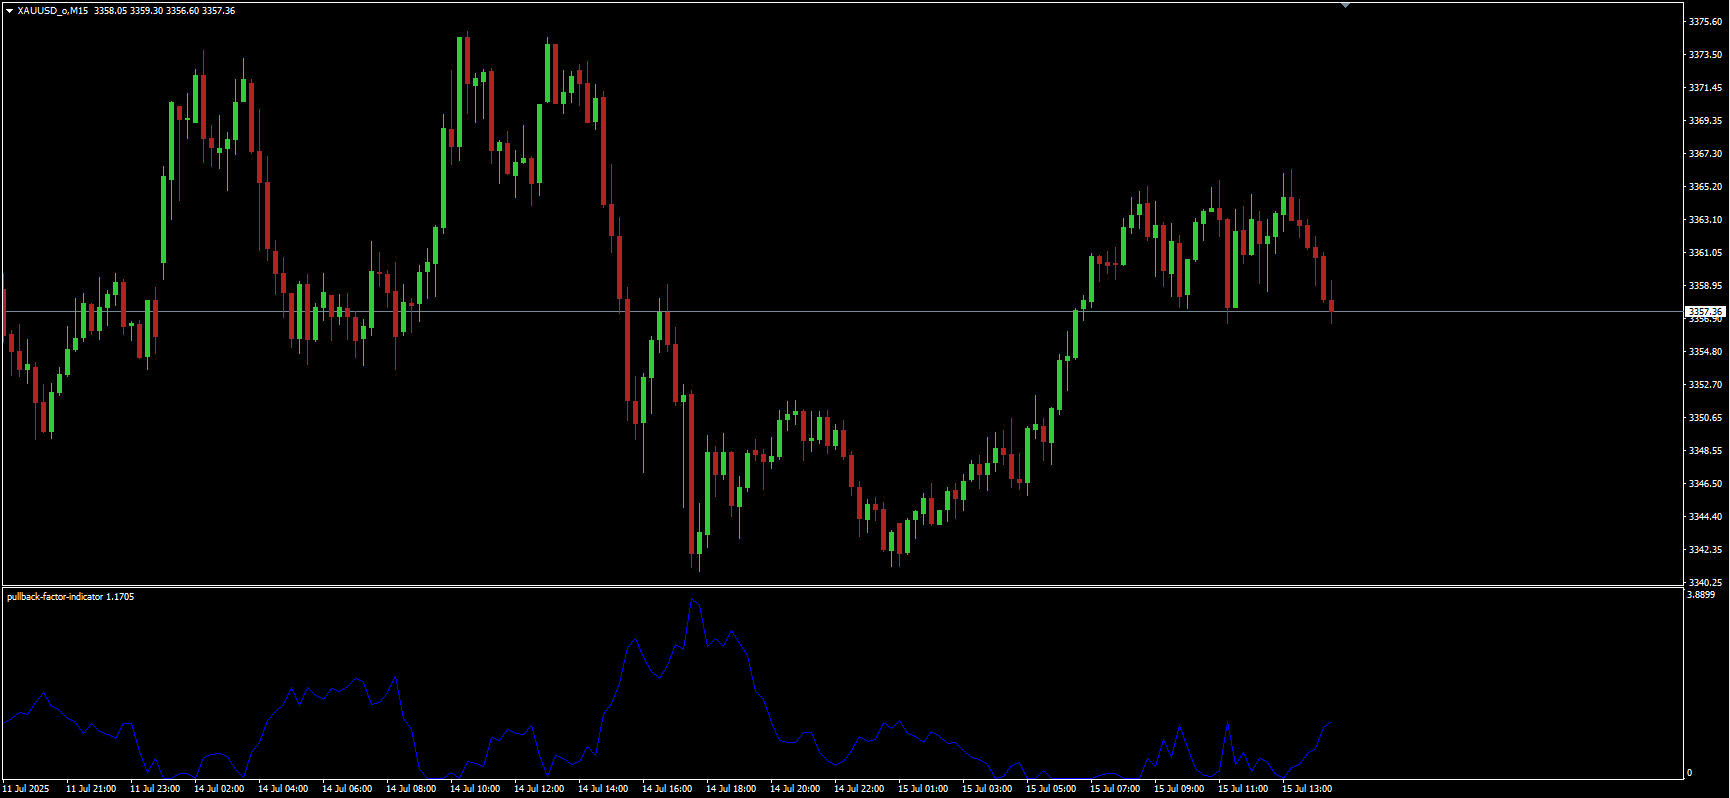Click the 3.8899 indicator scale value
The height and width of the screenshot is (798, 1730).
[1700, 595]
